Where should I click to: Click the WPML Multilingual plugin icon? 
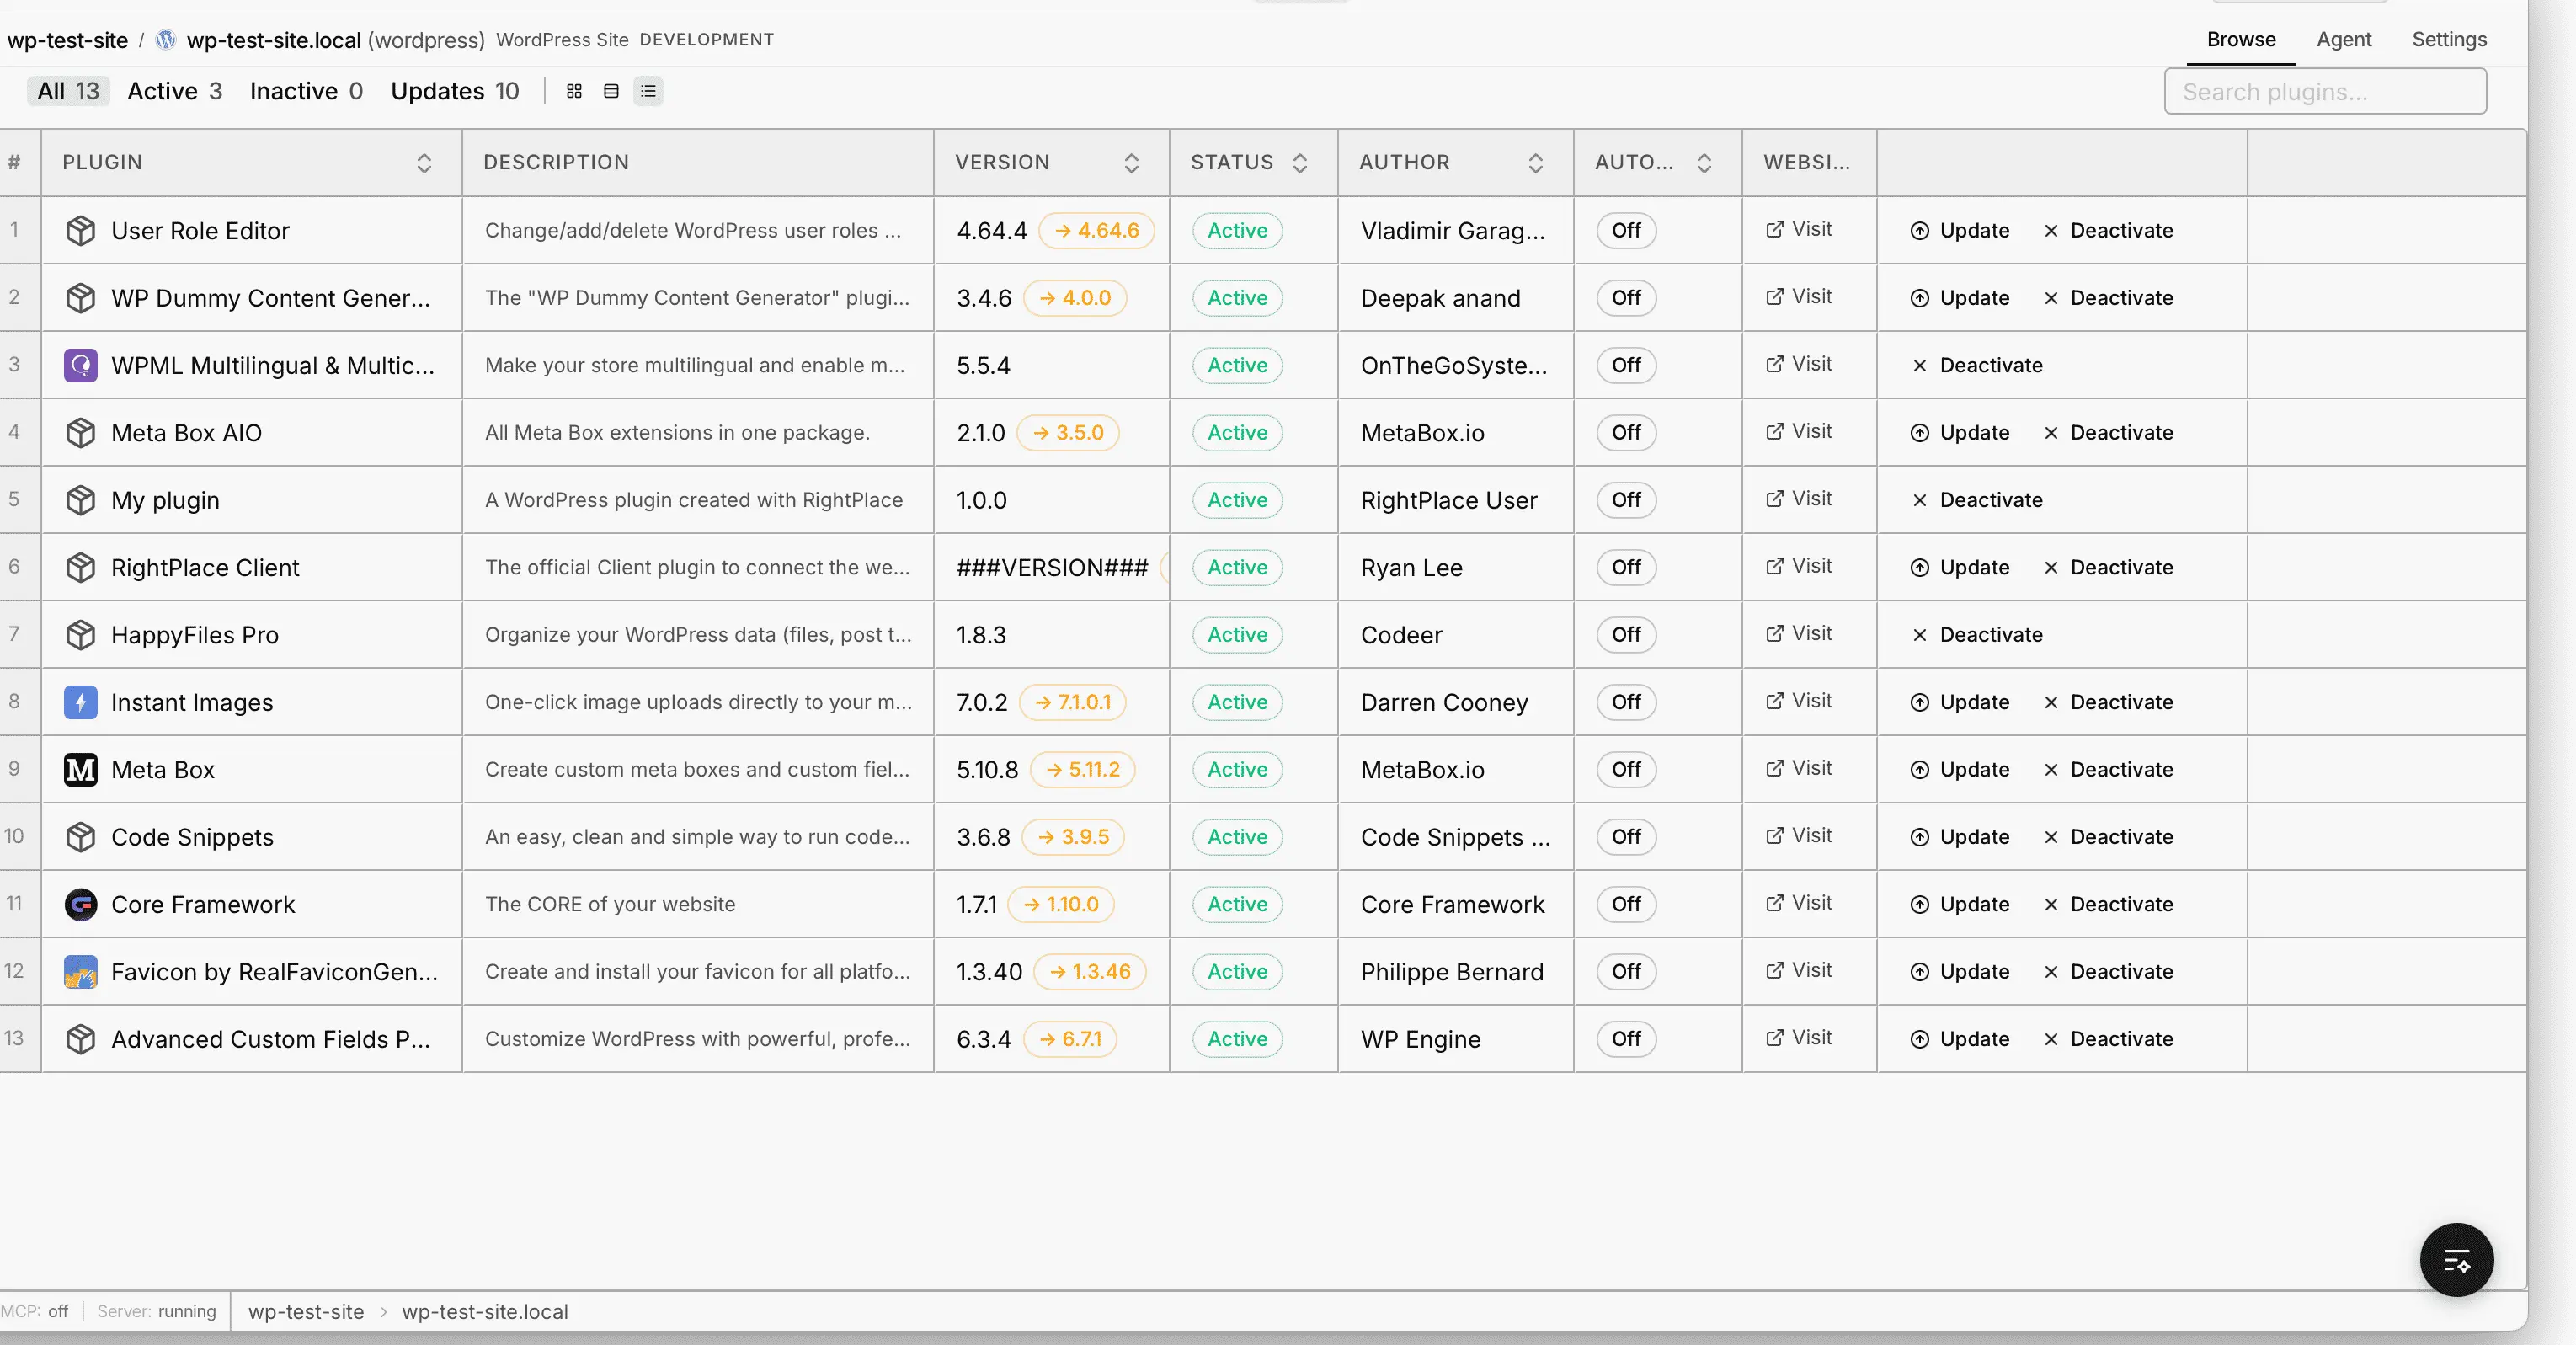pyautogui.click(x=80, y=365)
